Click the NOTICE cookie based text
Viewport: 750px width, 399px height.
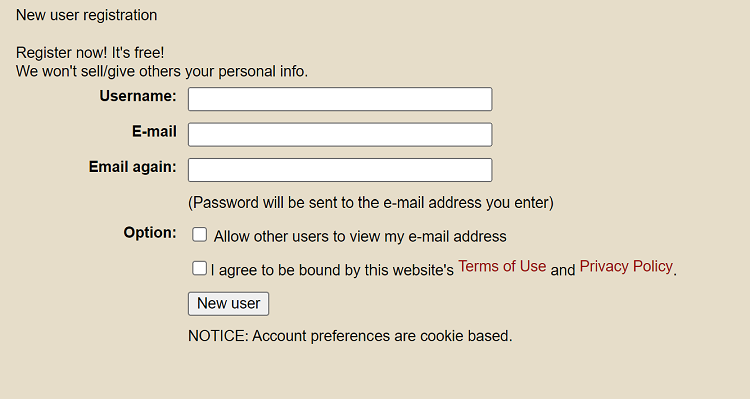coord(350,336)
